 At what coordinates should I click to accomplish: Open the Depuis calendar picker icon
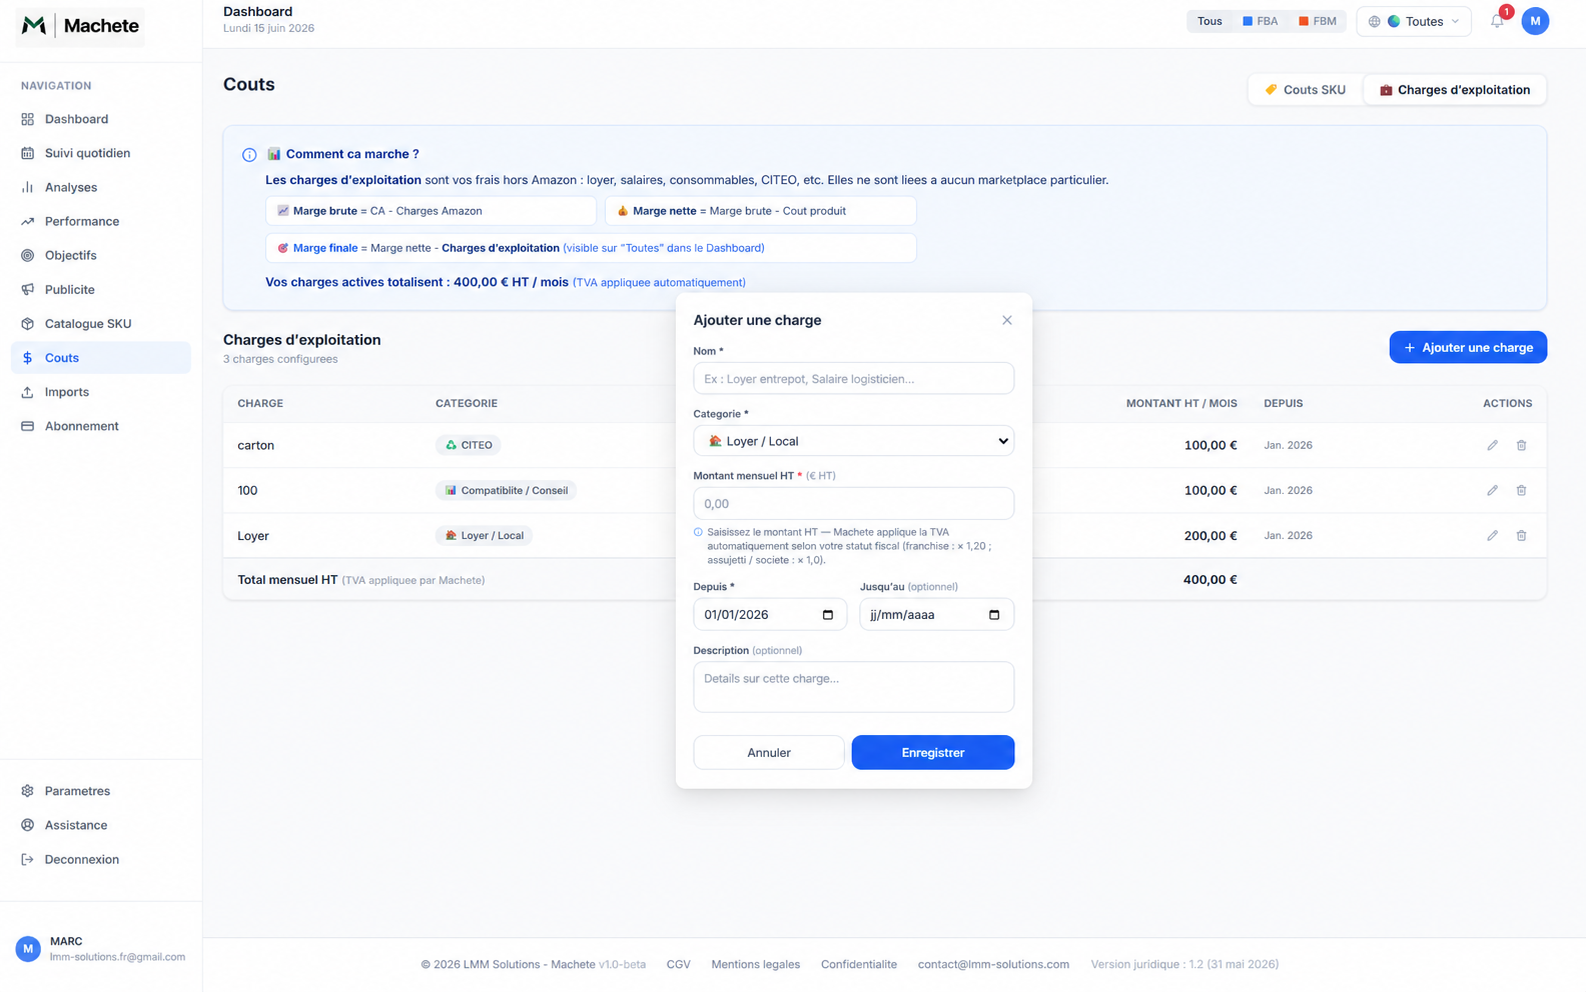point(827,615)
